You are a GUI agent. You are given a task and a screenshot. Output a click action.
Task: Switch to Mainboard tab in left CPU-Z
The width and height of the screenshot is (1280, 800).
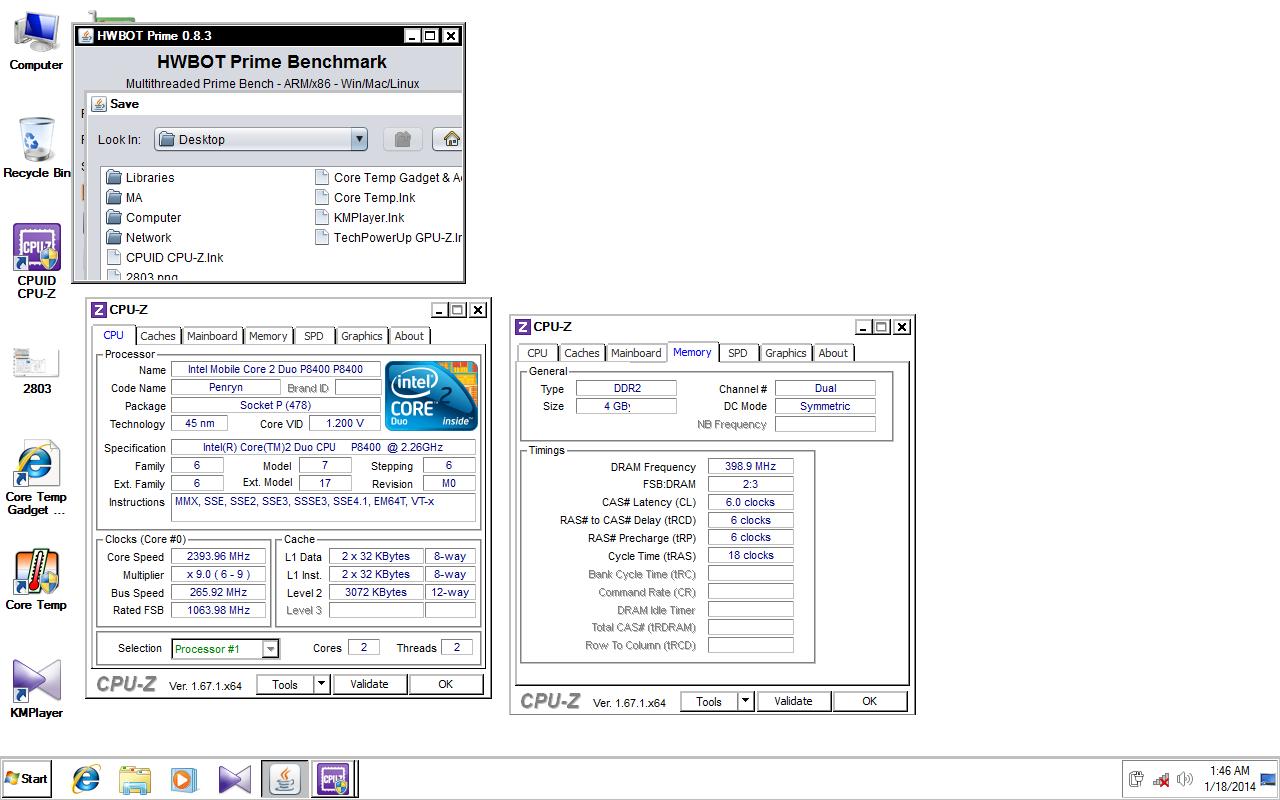coord(212,336)
